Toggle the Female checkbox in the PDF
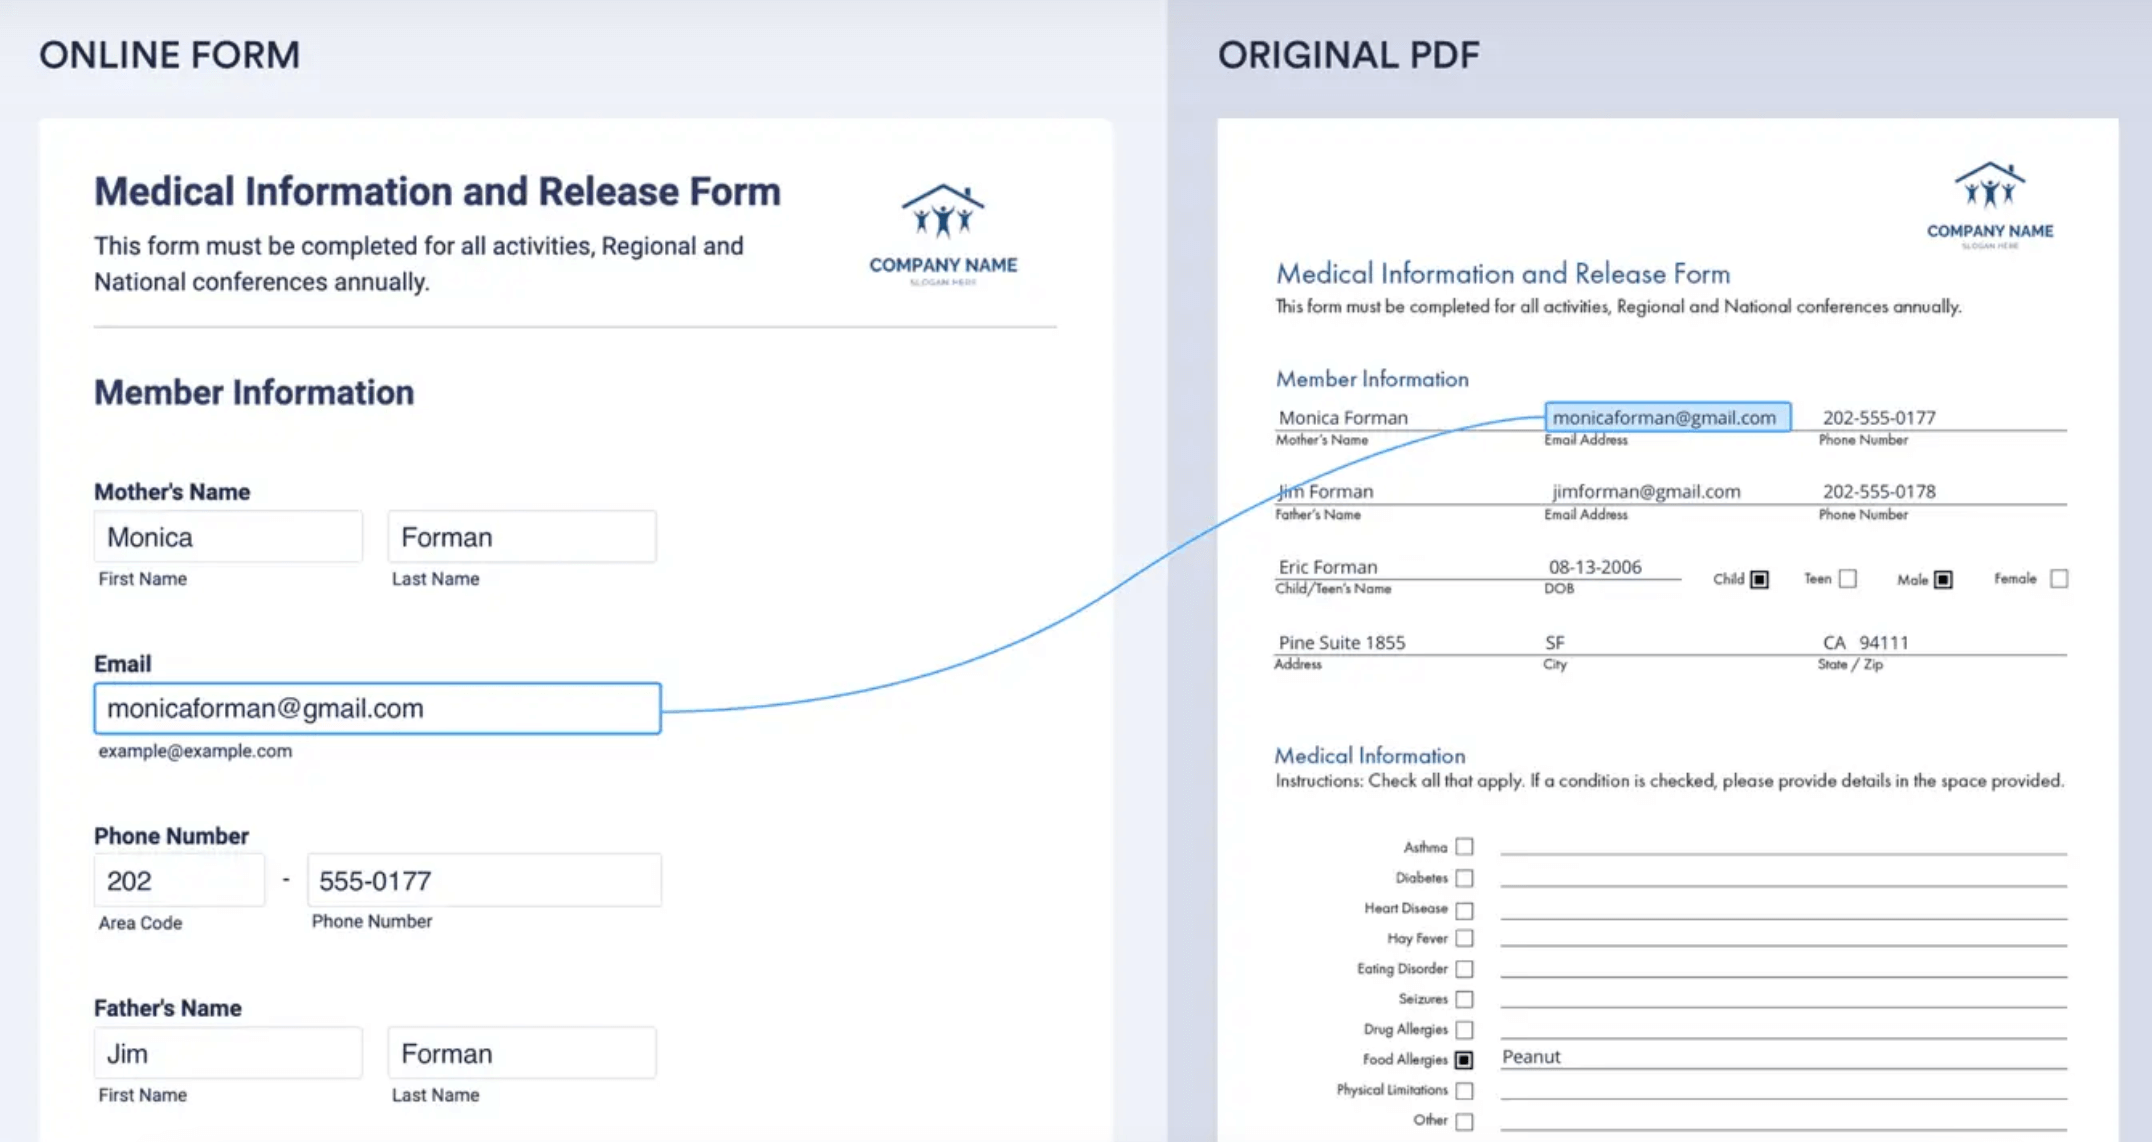Screen dimensions: 2152x1142 (x=2059, y=579)
